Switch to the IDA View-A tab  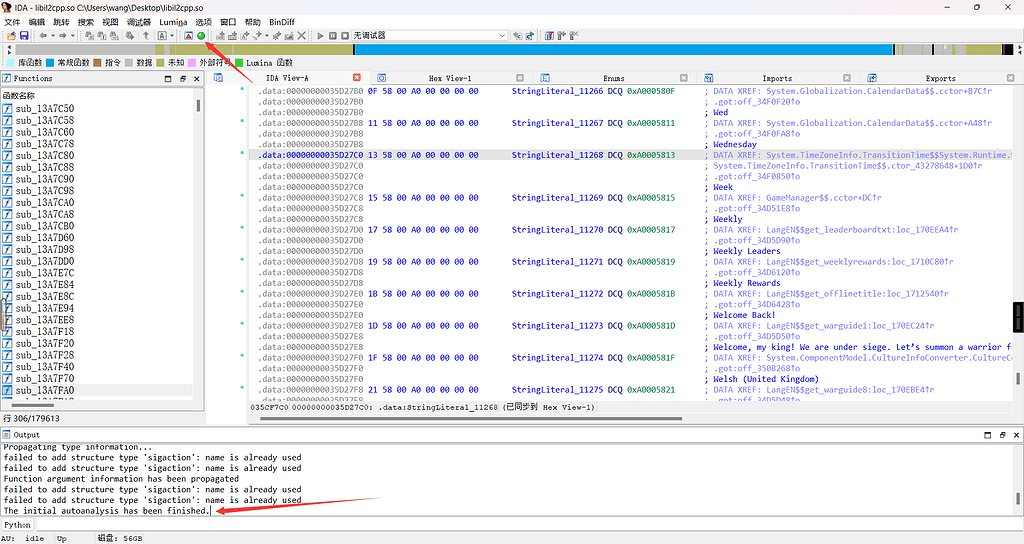coord(287,78)
